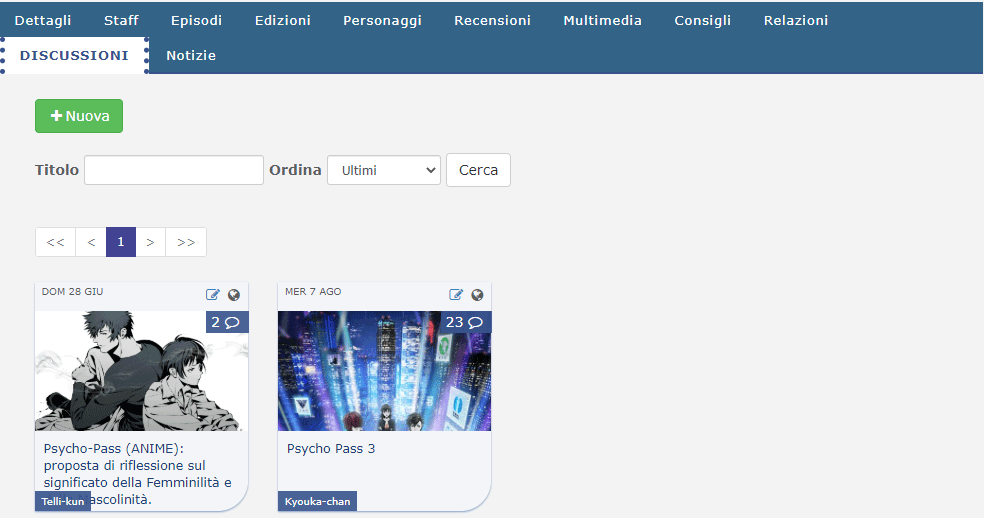This screenshot has width=984, height=518.
Task: Click edit icon on MER 7 AGO card
Action: tap(456, 294)
